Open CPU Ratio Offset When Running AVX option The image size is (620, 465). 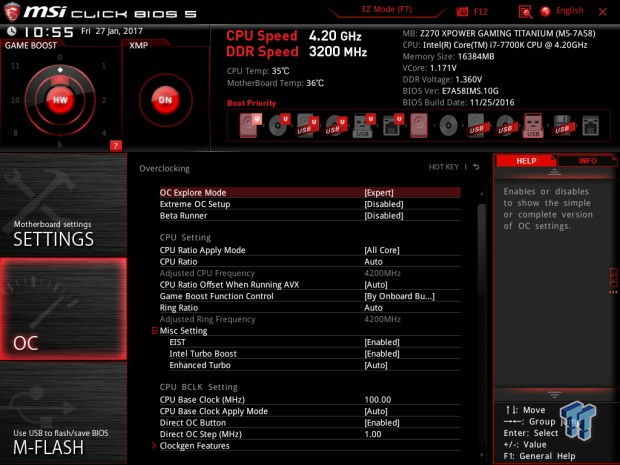(310, 285)
